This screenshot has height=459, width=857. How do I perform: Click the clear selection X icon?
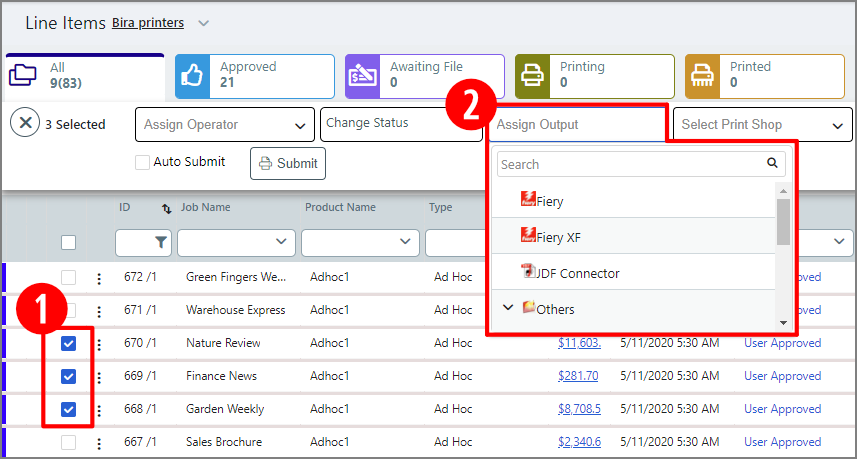coord(25,124)
